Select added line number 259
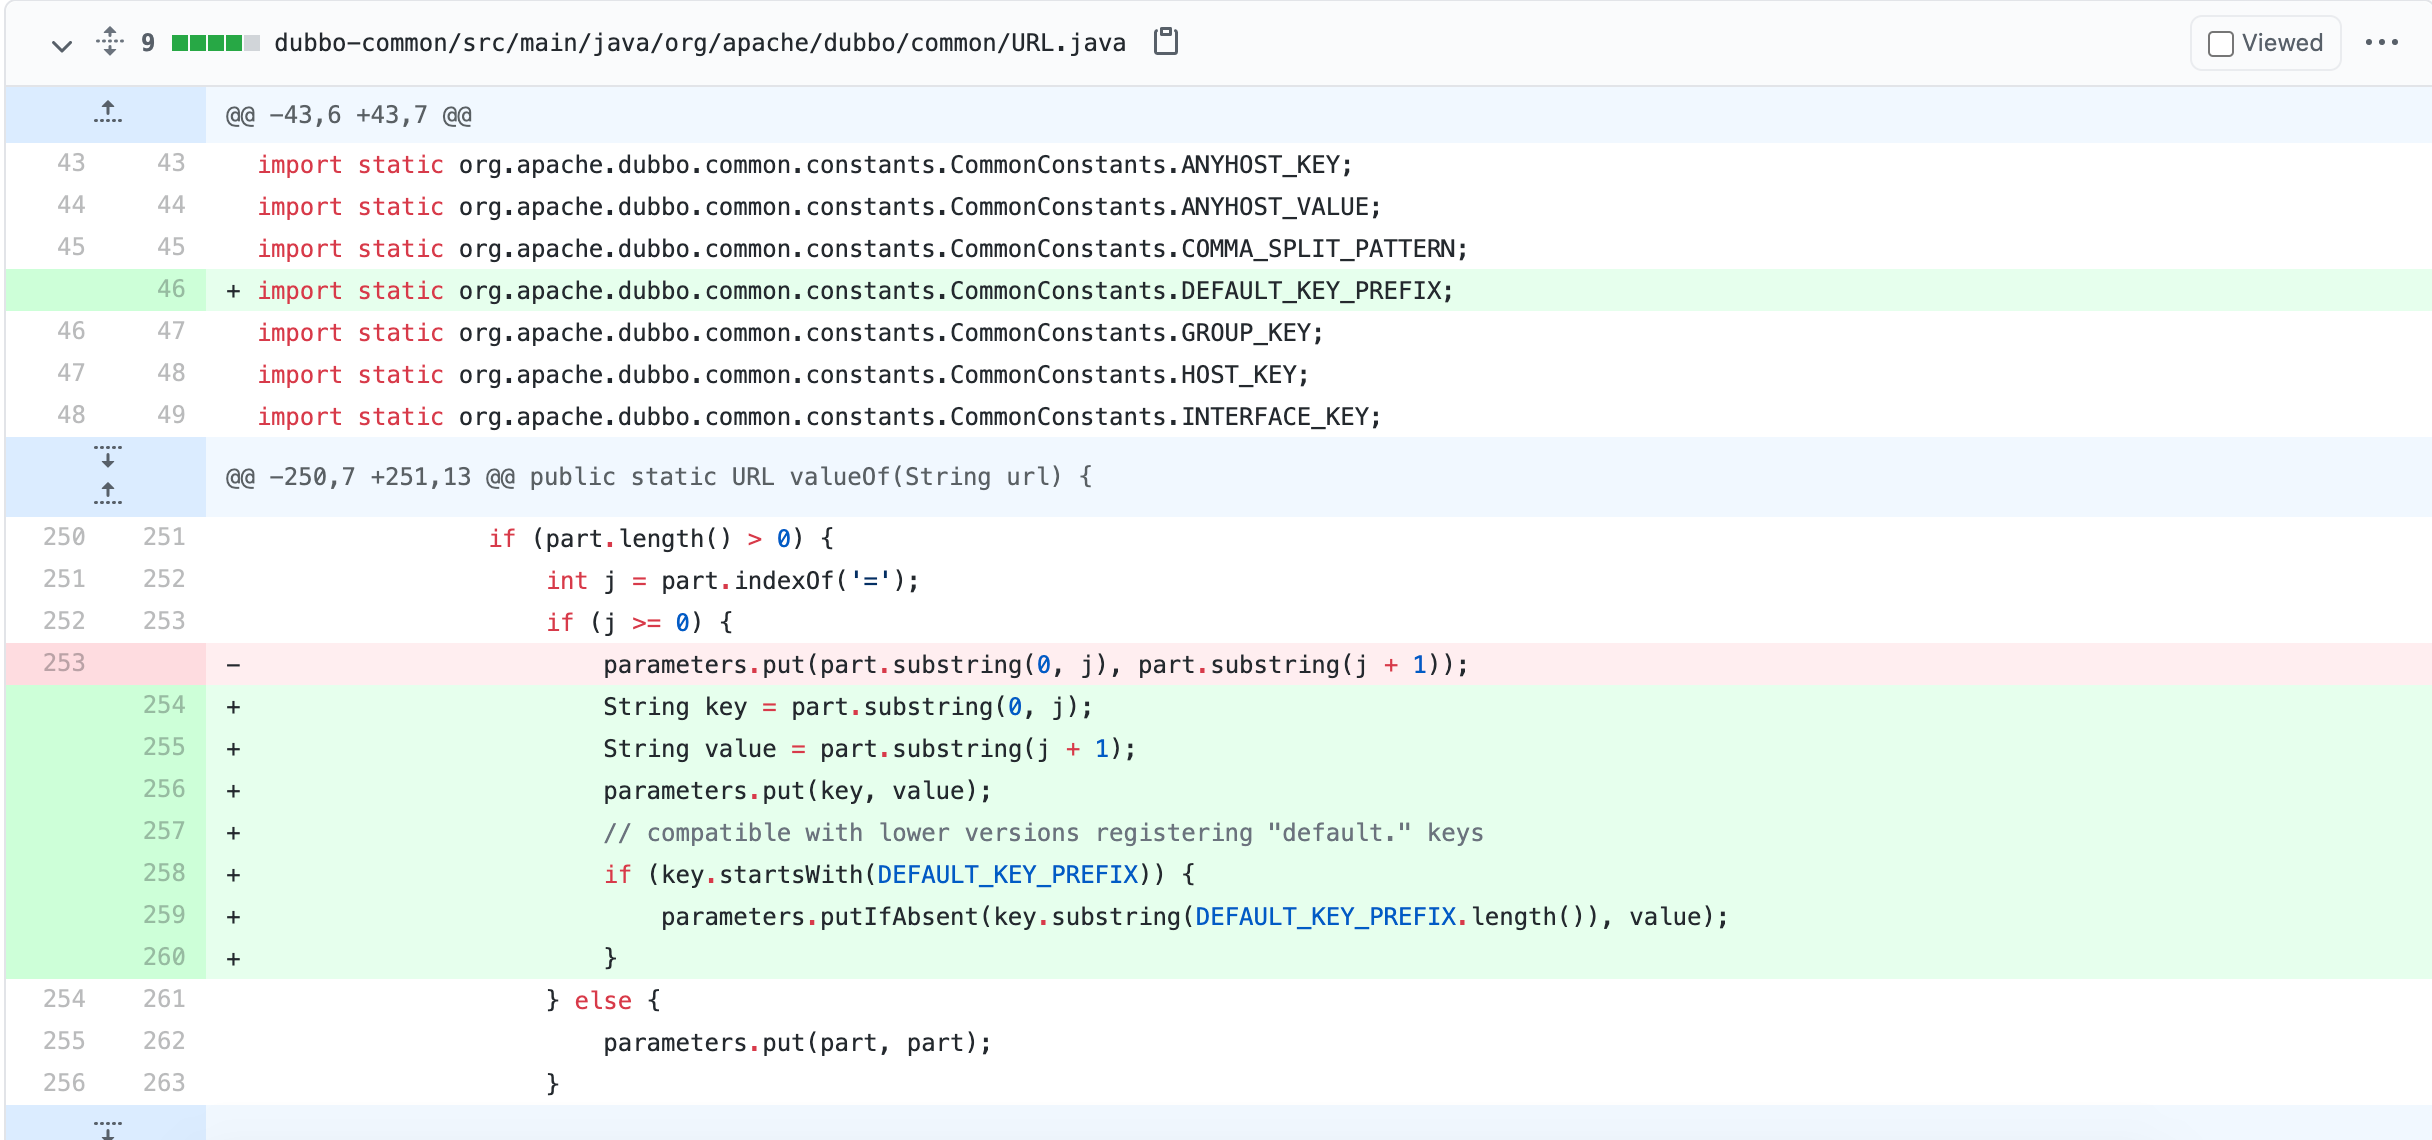 pyautogui.click(x=164, y=915)
